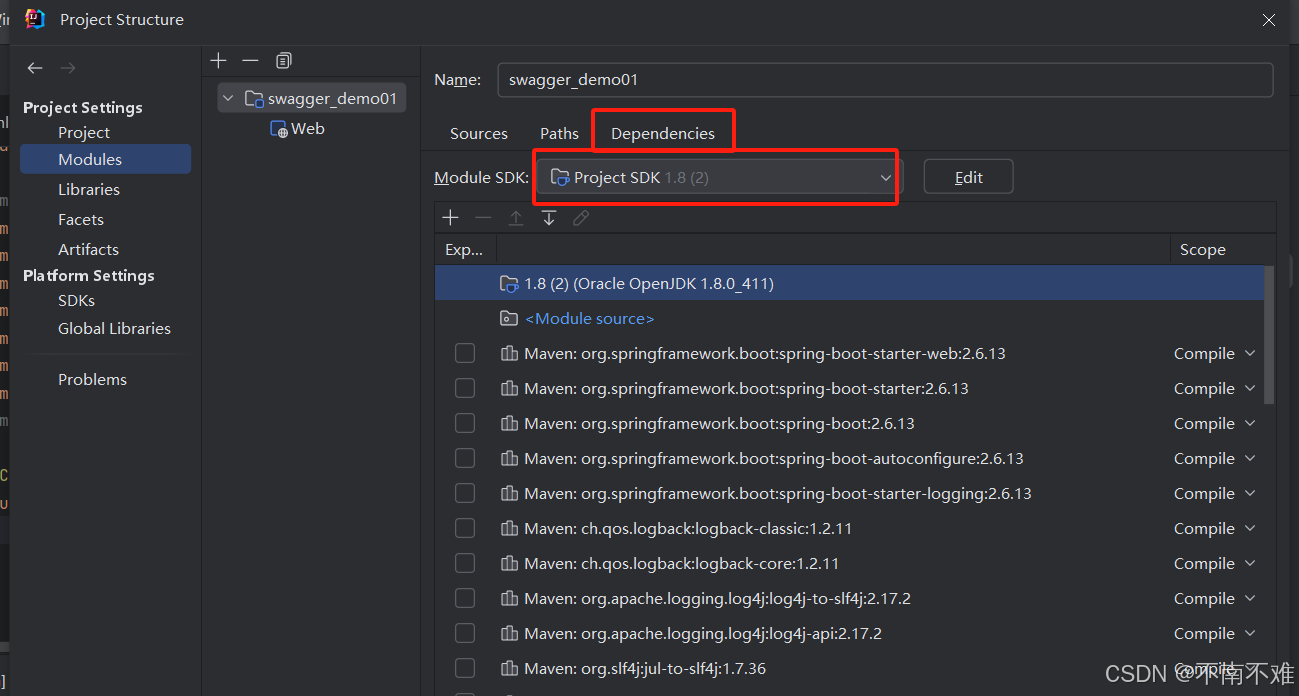Switch to the Dependencies tab

pos(663,133)
